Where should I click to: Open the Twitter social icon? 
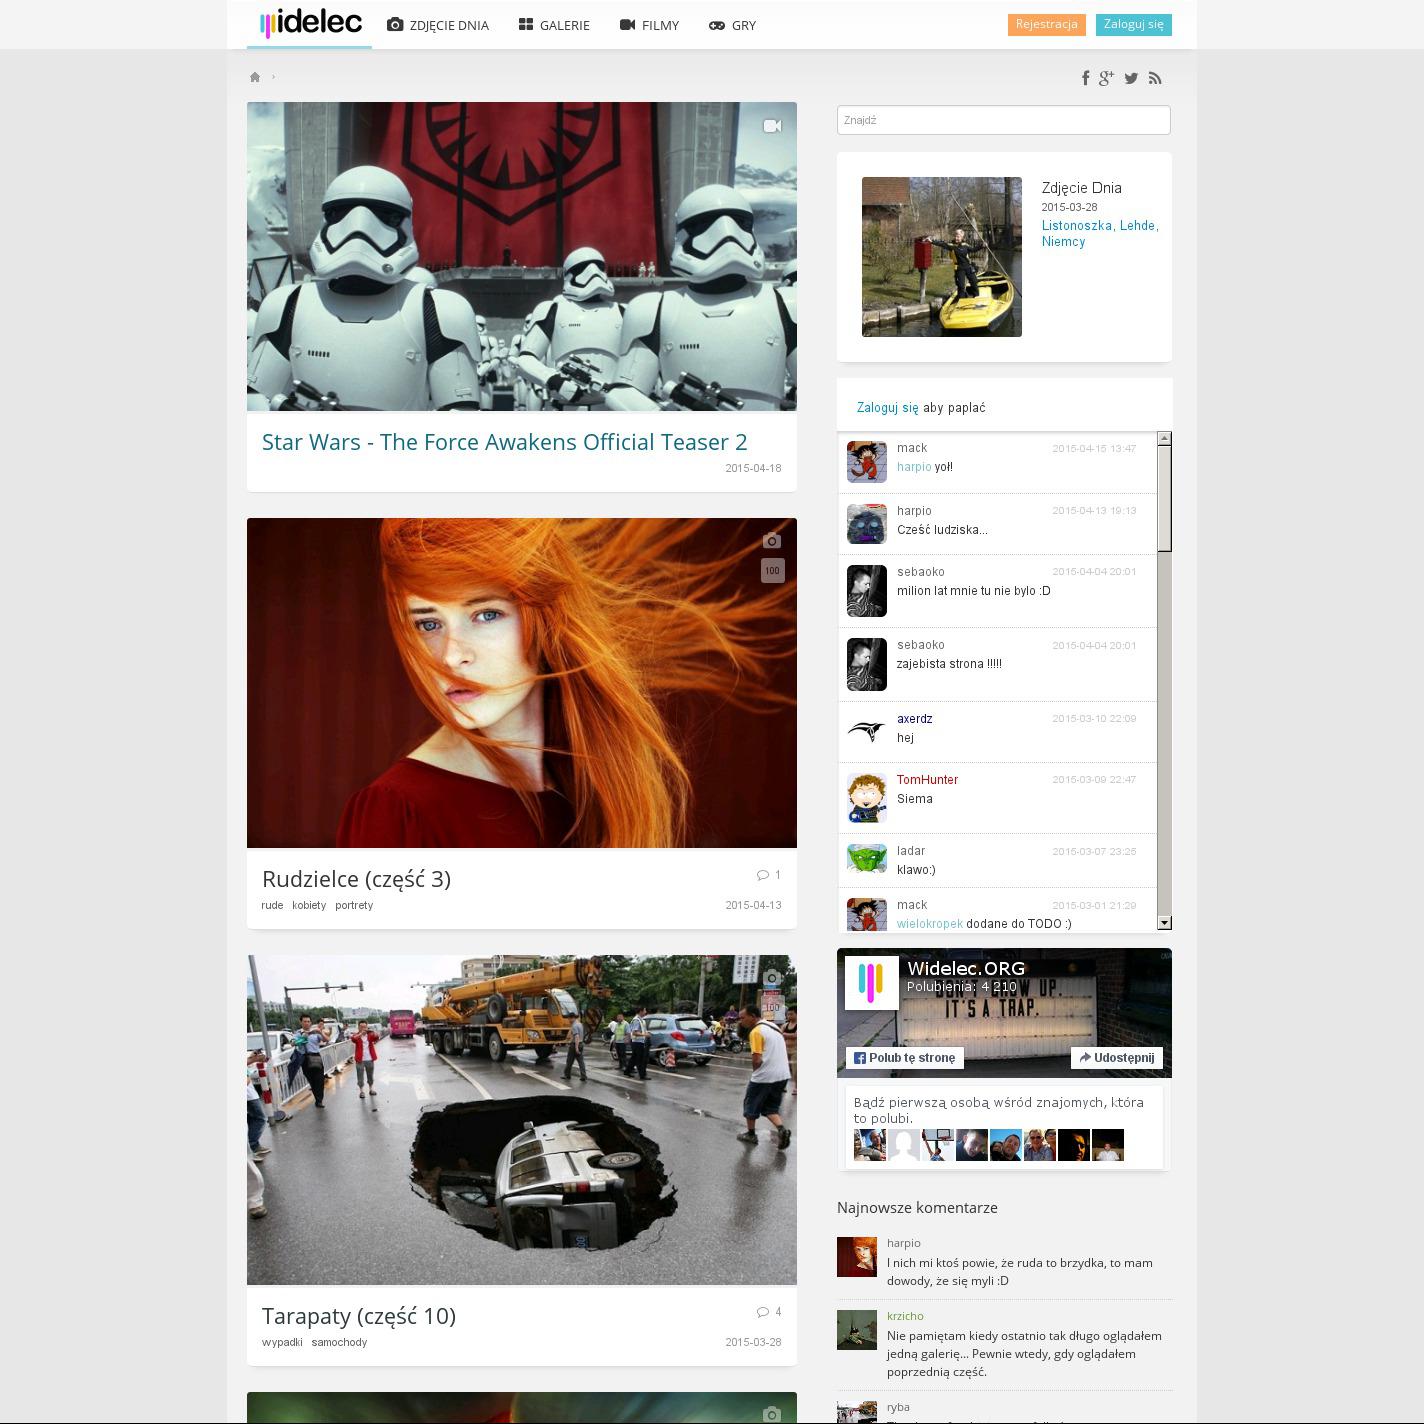(x=1131, y=78)
